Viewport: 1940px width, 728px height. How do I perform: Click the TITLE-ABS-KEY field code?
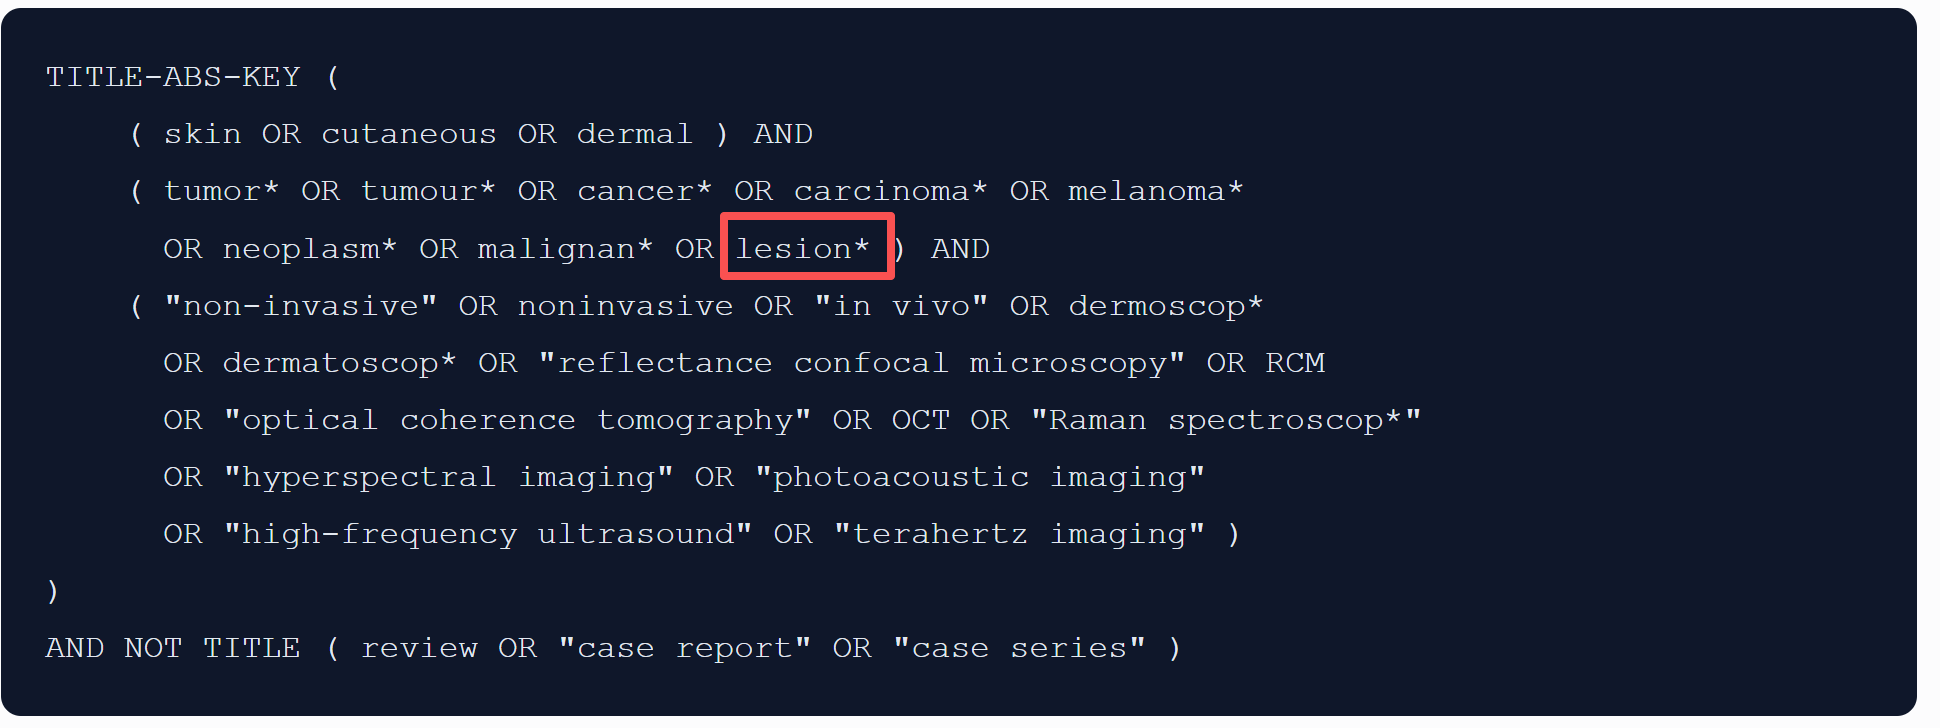click(173, 77)
